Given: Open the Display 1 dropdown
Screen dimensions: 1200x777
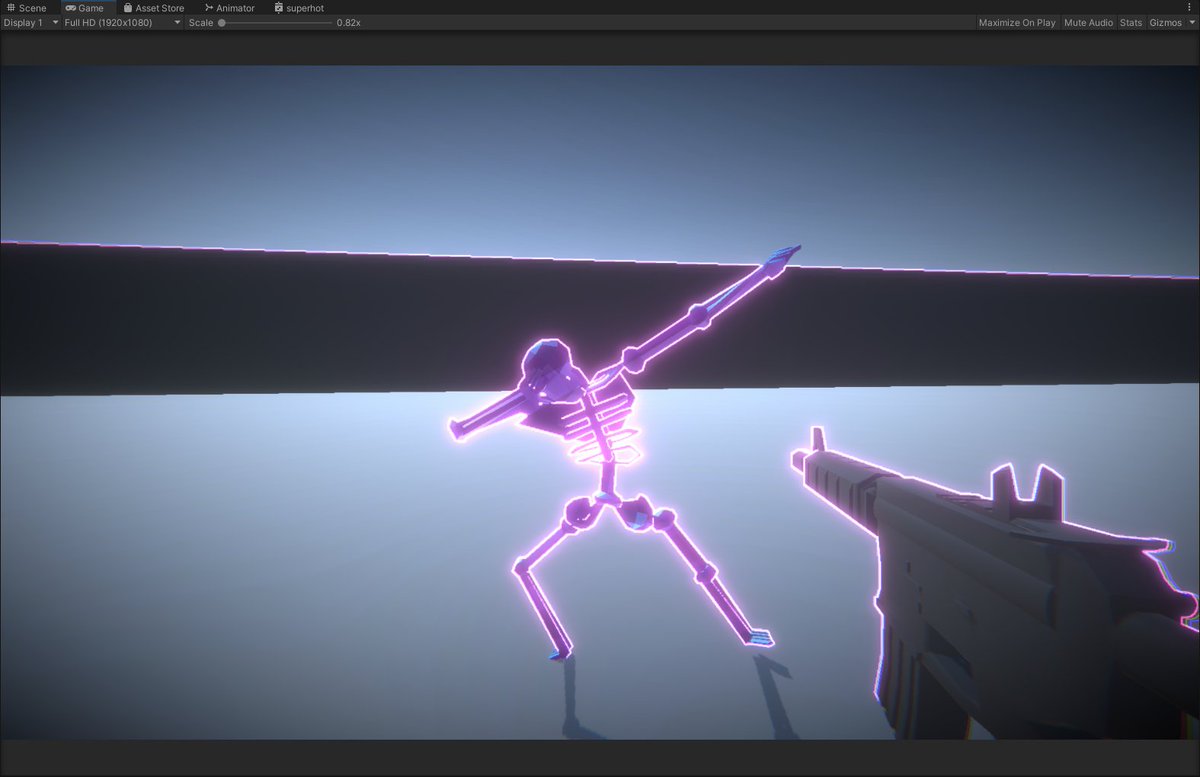Looking at the screenshot, I should click(x=30, y=22).
